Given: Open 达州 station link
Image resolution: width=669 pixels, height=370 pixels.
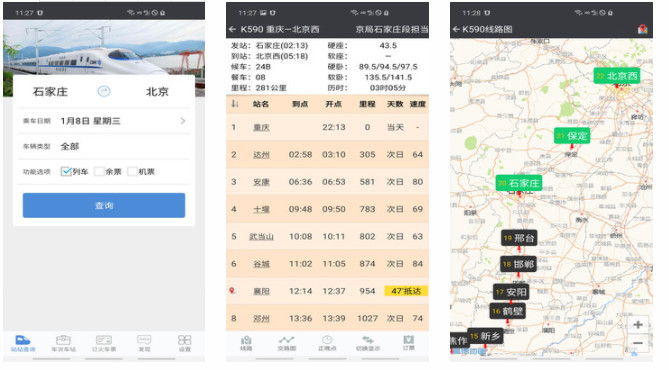Looking at the screenshot, I should pos(261,154).
